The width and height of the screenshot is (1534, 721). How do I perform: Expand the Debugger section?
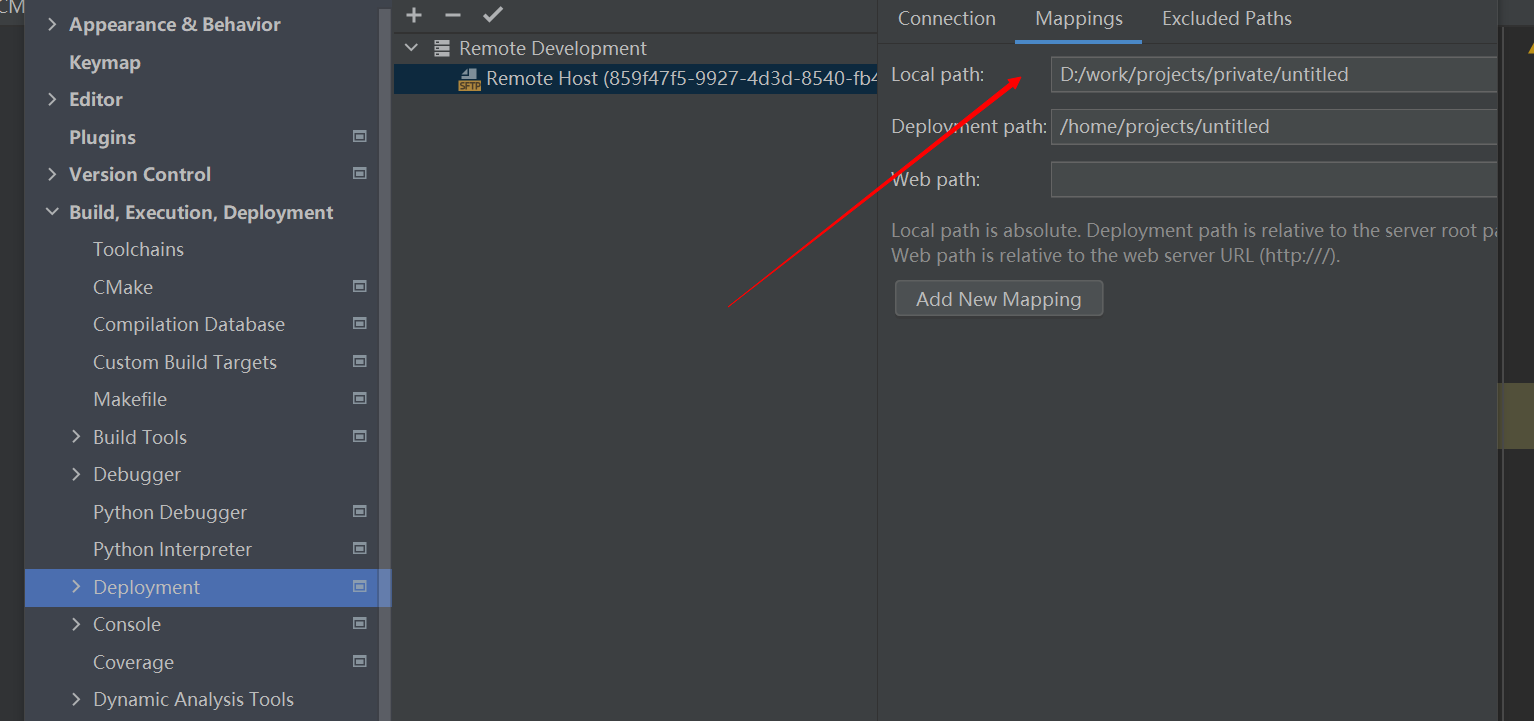[x=76, y=474]
